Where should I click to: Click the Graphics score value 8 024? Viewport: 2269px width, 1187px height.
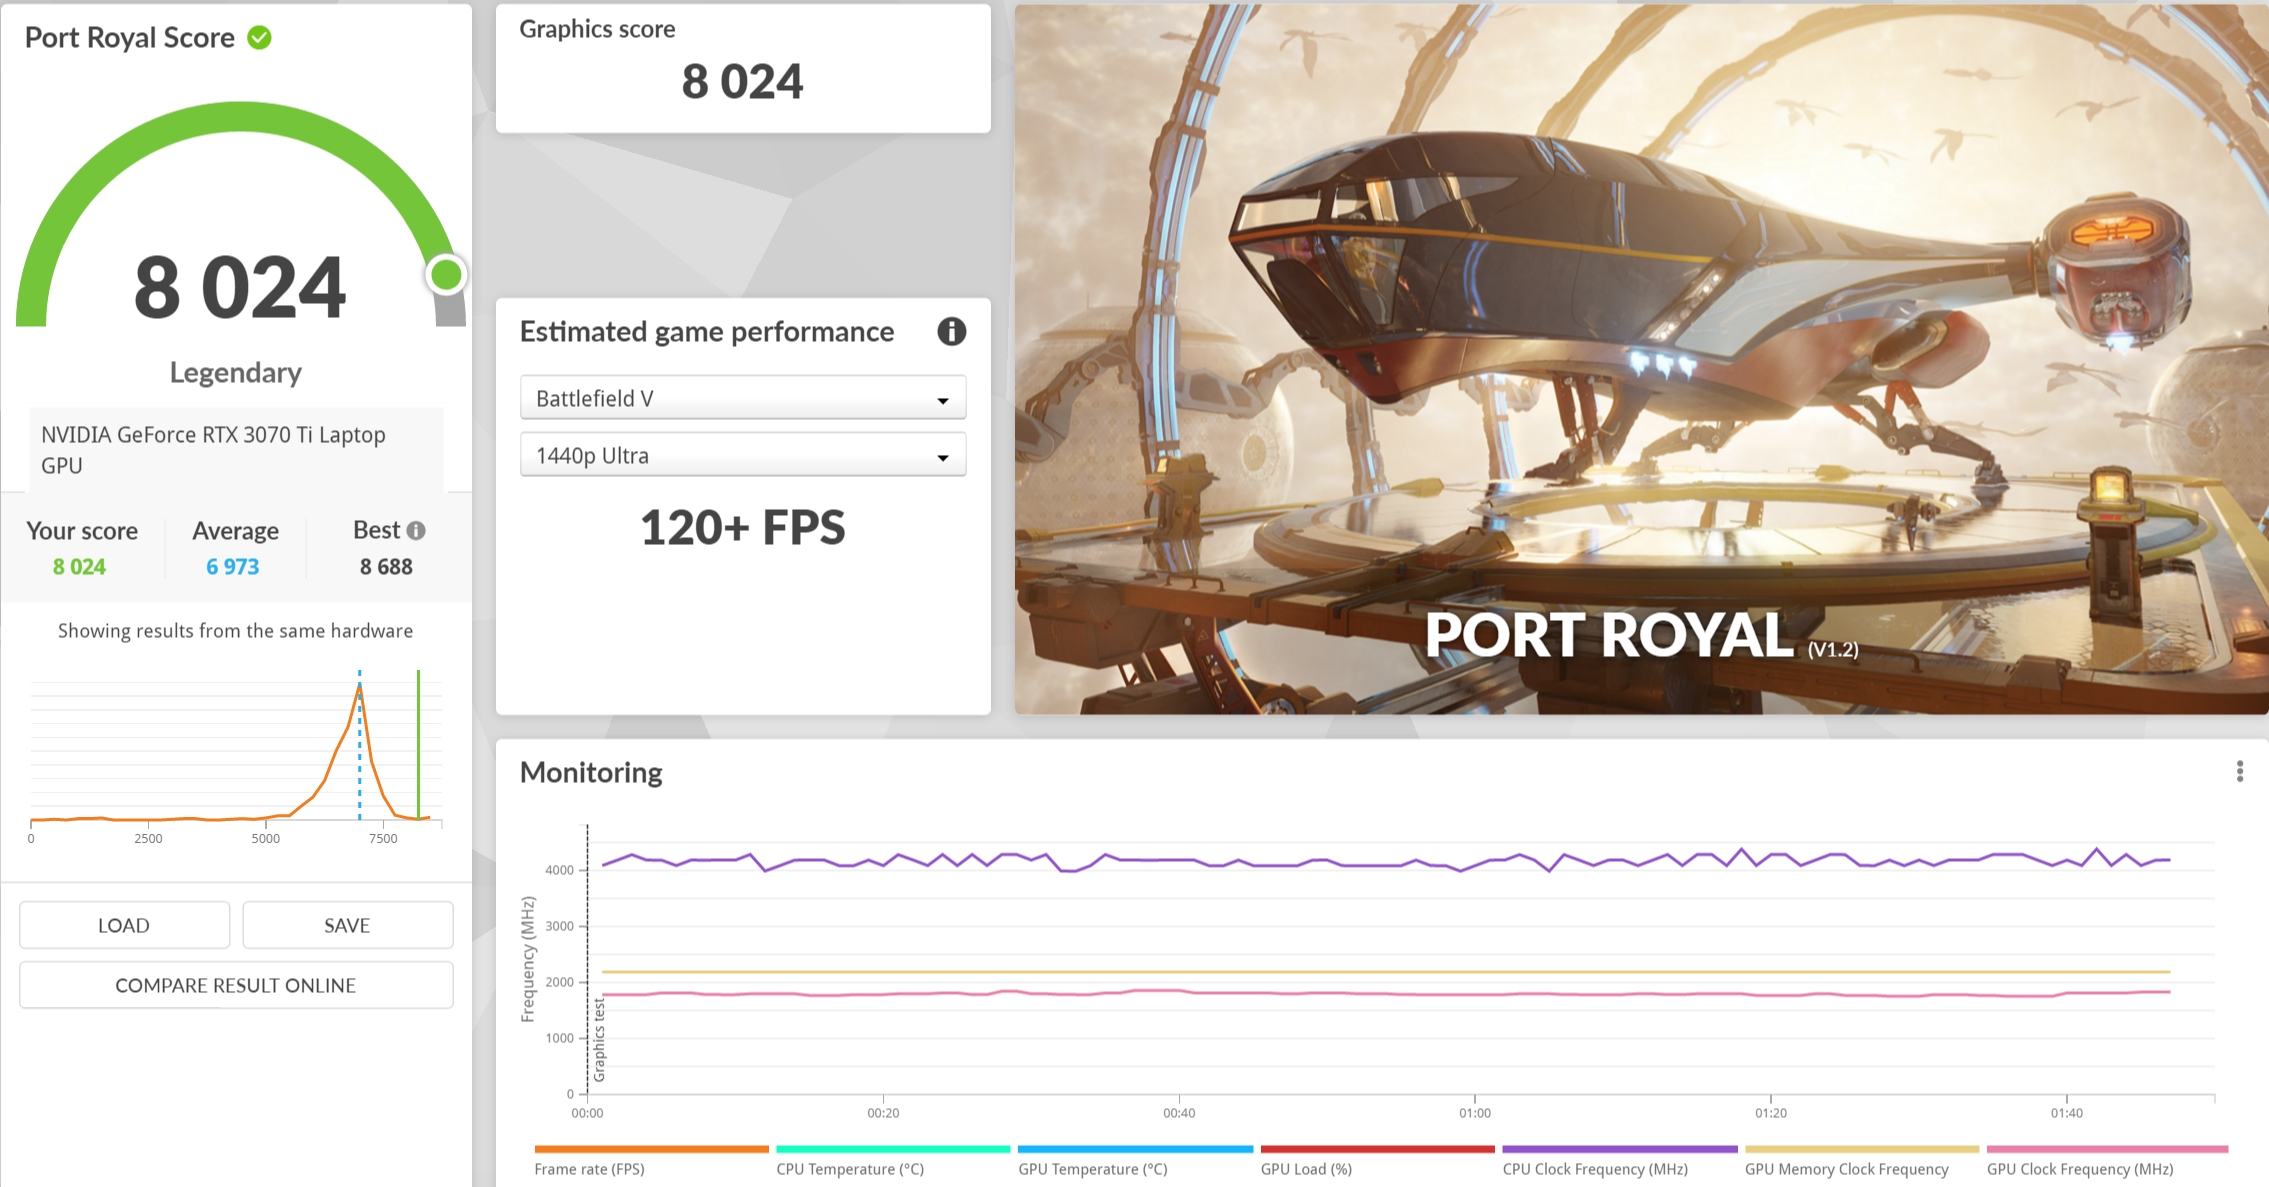coord(742,82)
